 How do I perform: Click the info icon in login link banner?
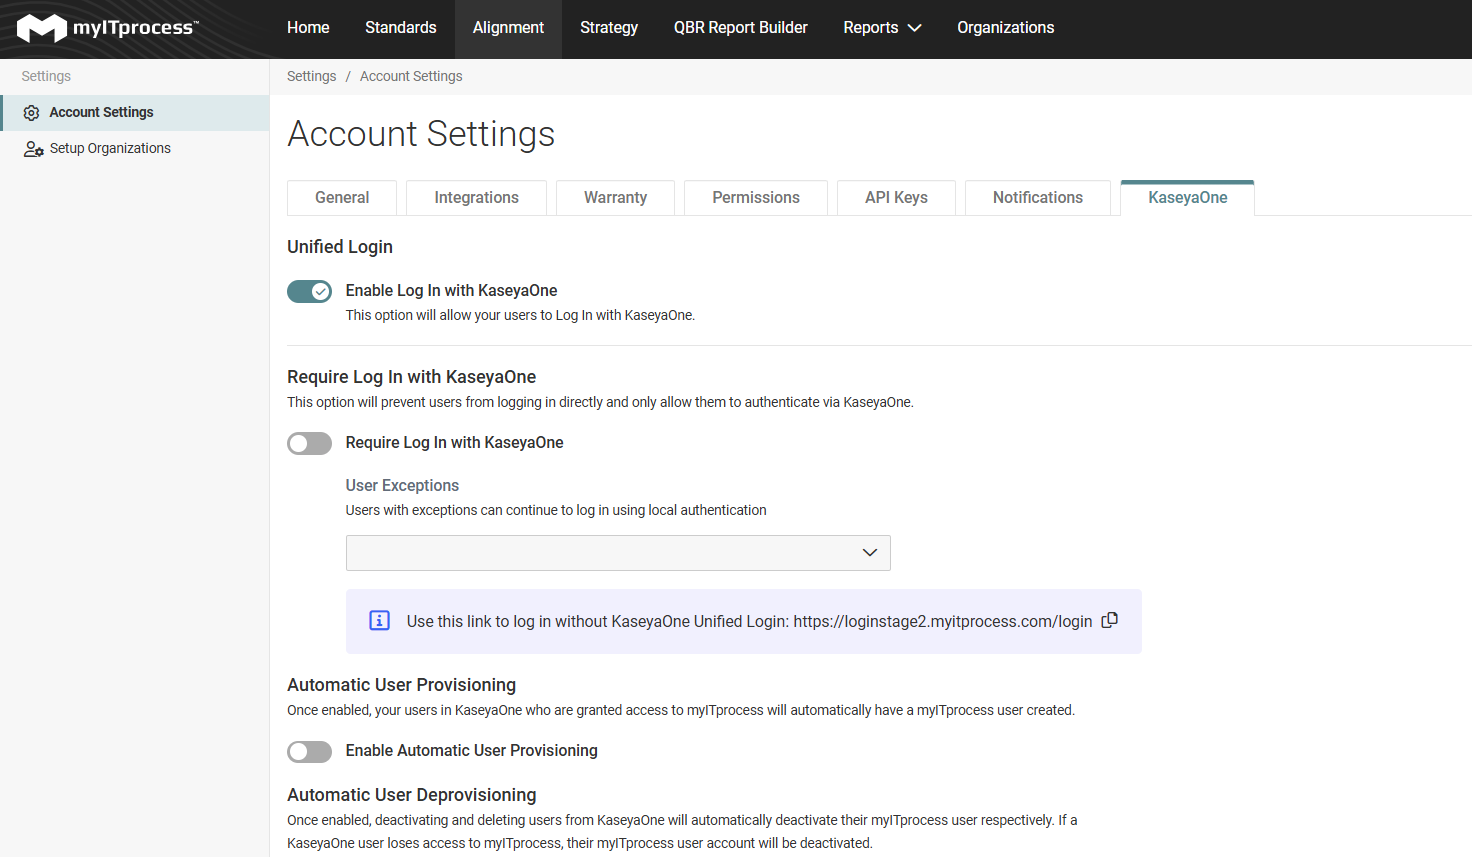[x=380, y=621]
